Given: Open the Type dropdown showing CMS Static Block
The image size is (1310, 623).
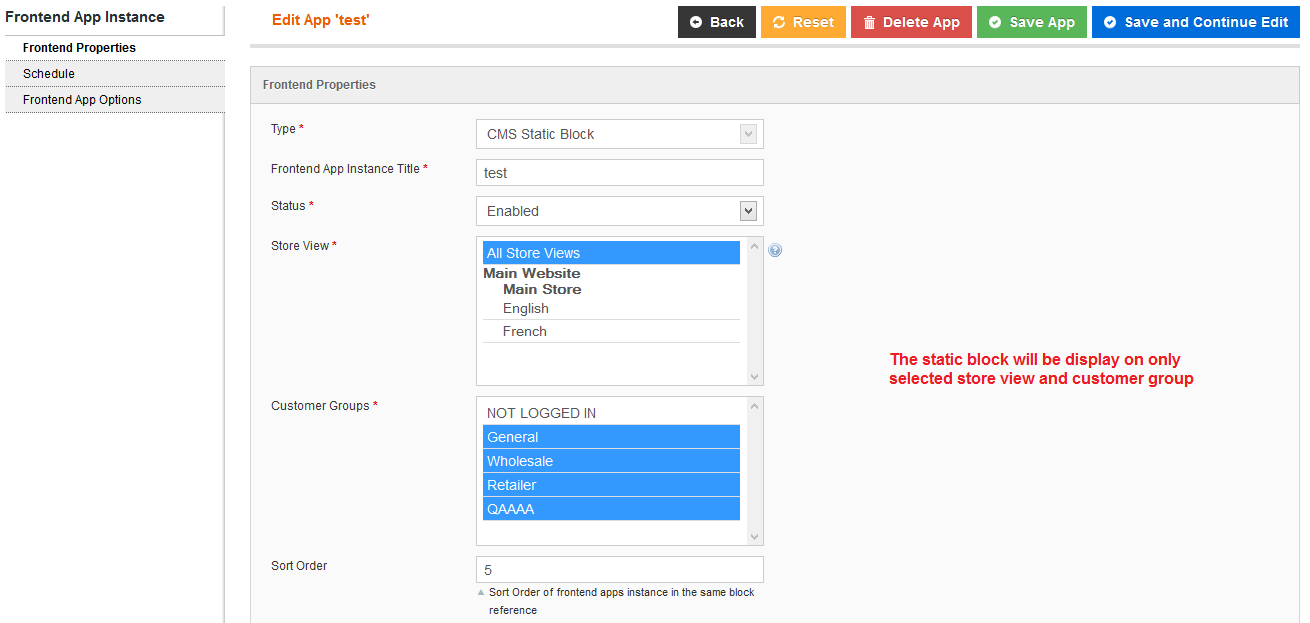Looking at the screenshot, I should click(619, 133).
